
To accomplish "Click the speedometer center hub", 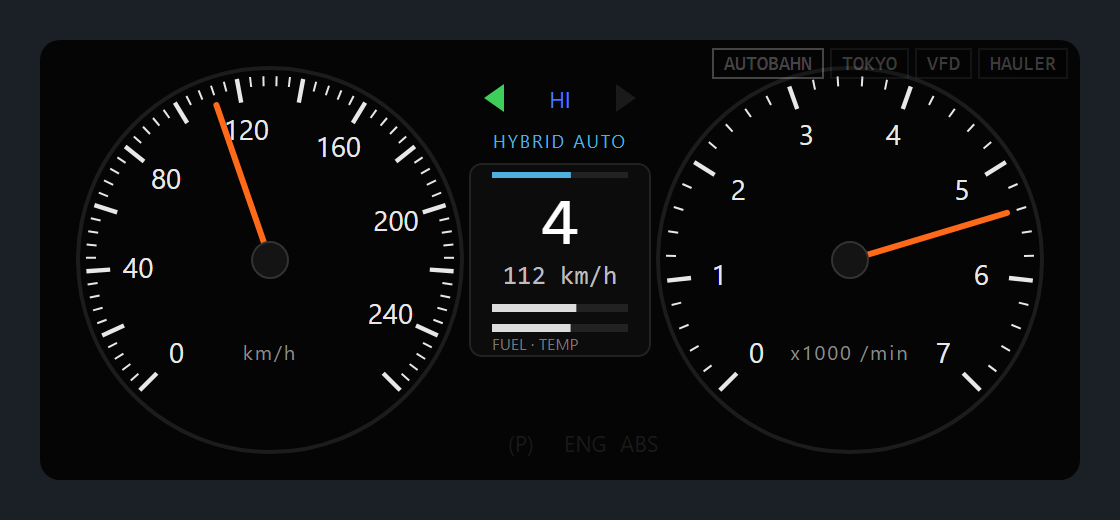I will 270,260.
